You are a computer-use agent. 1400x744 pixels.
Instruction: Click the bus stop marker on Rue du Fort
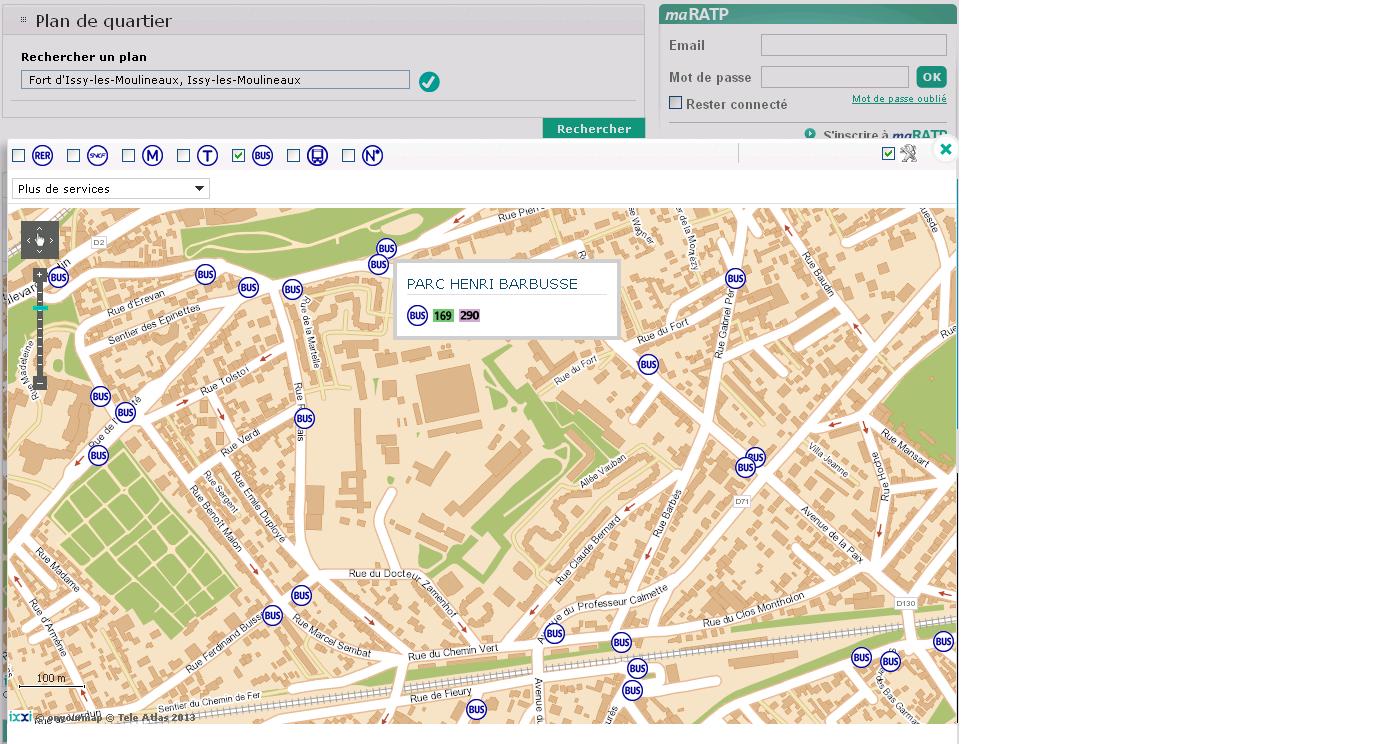coord(648,364)
